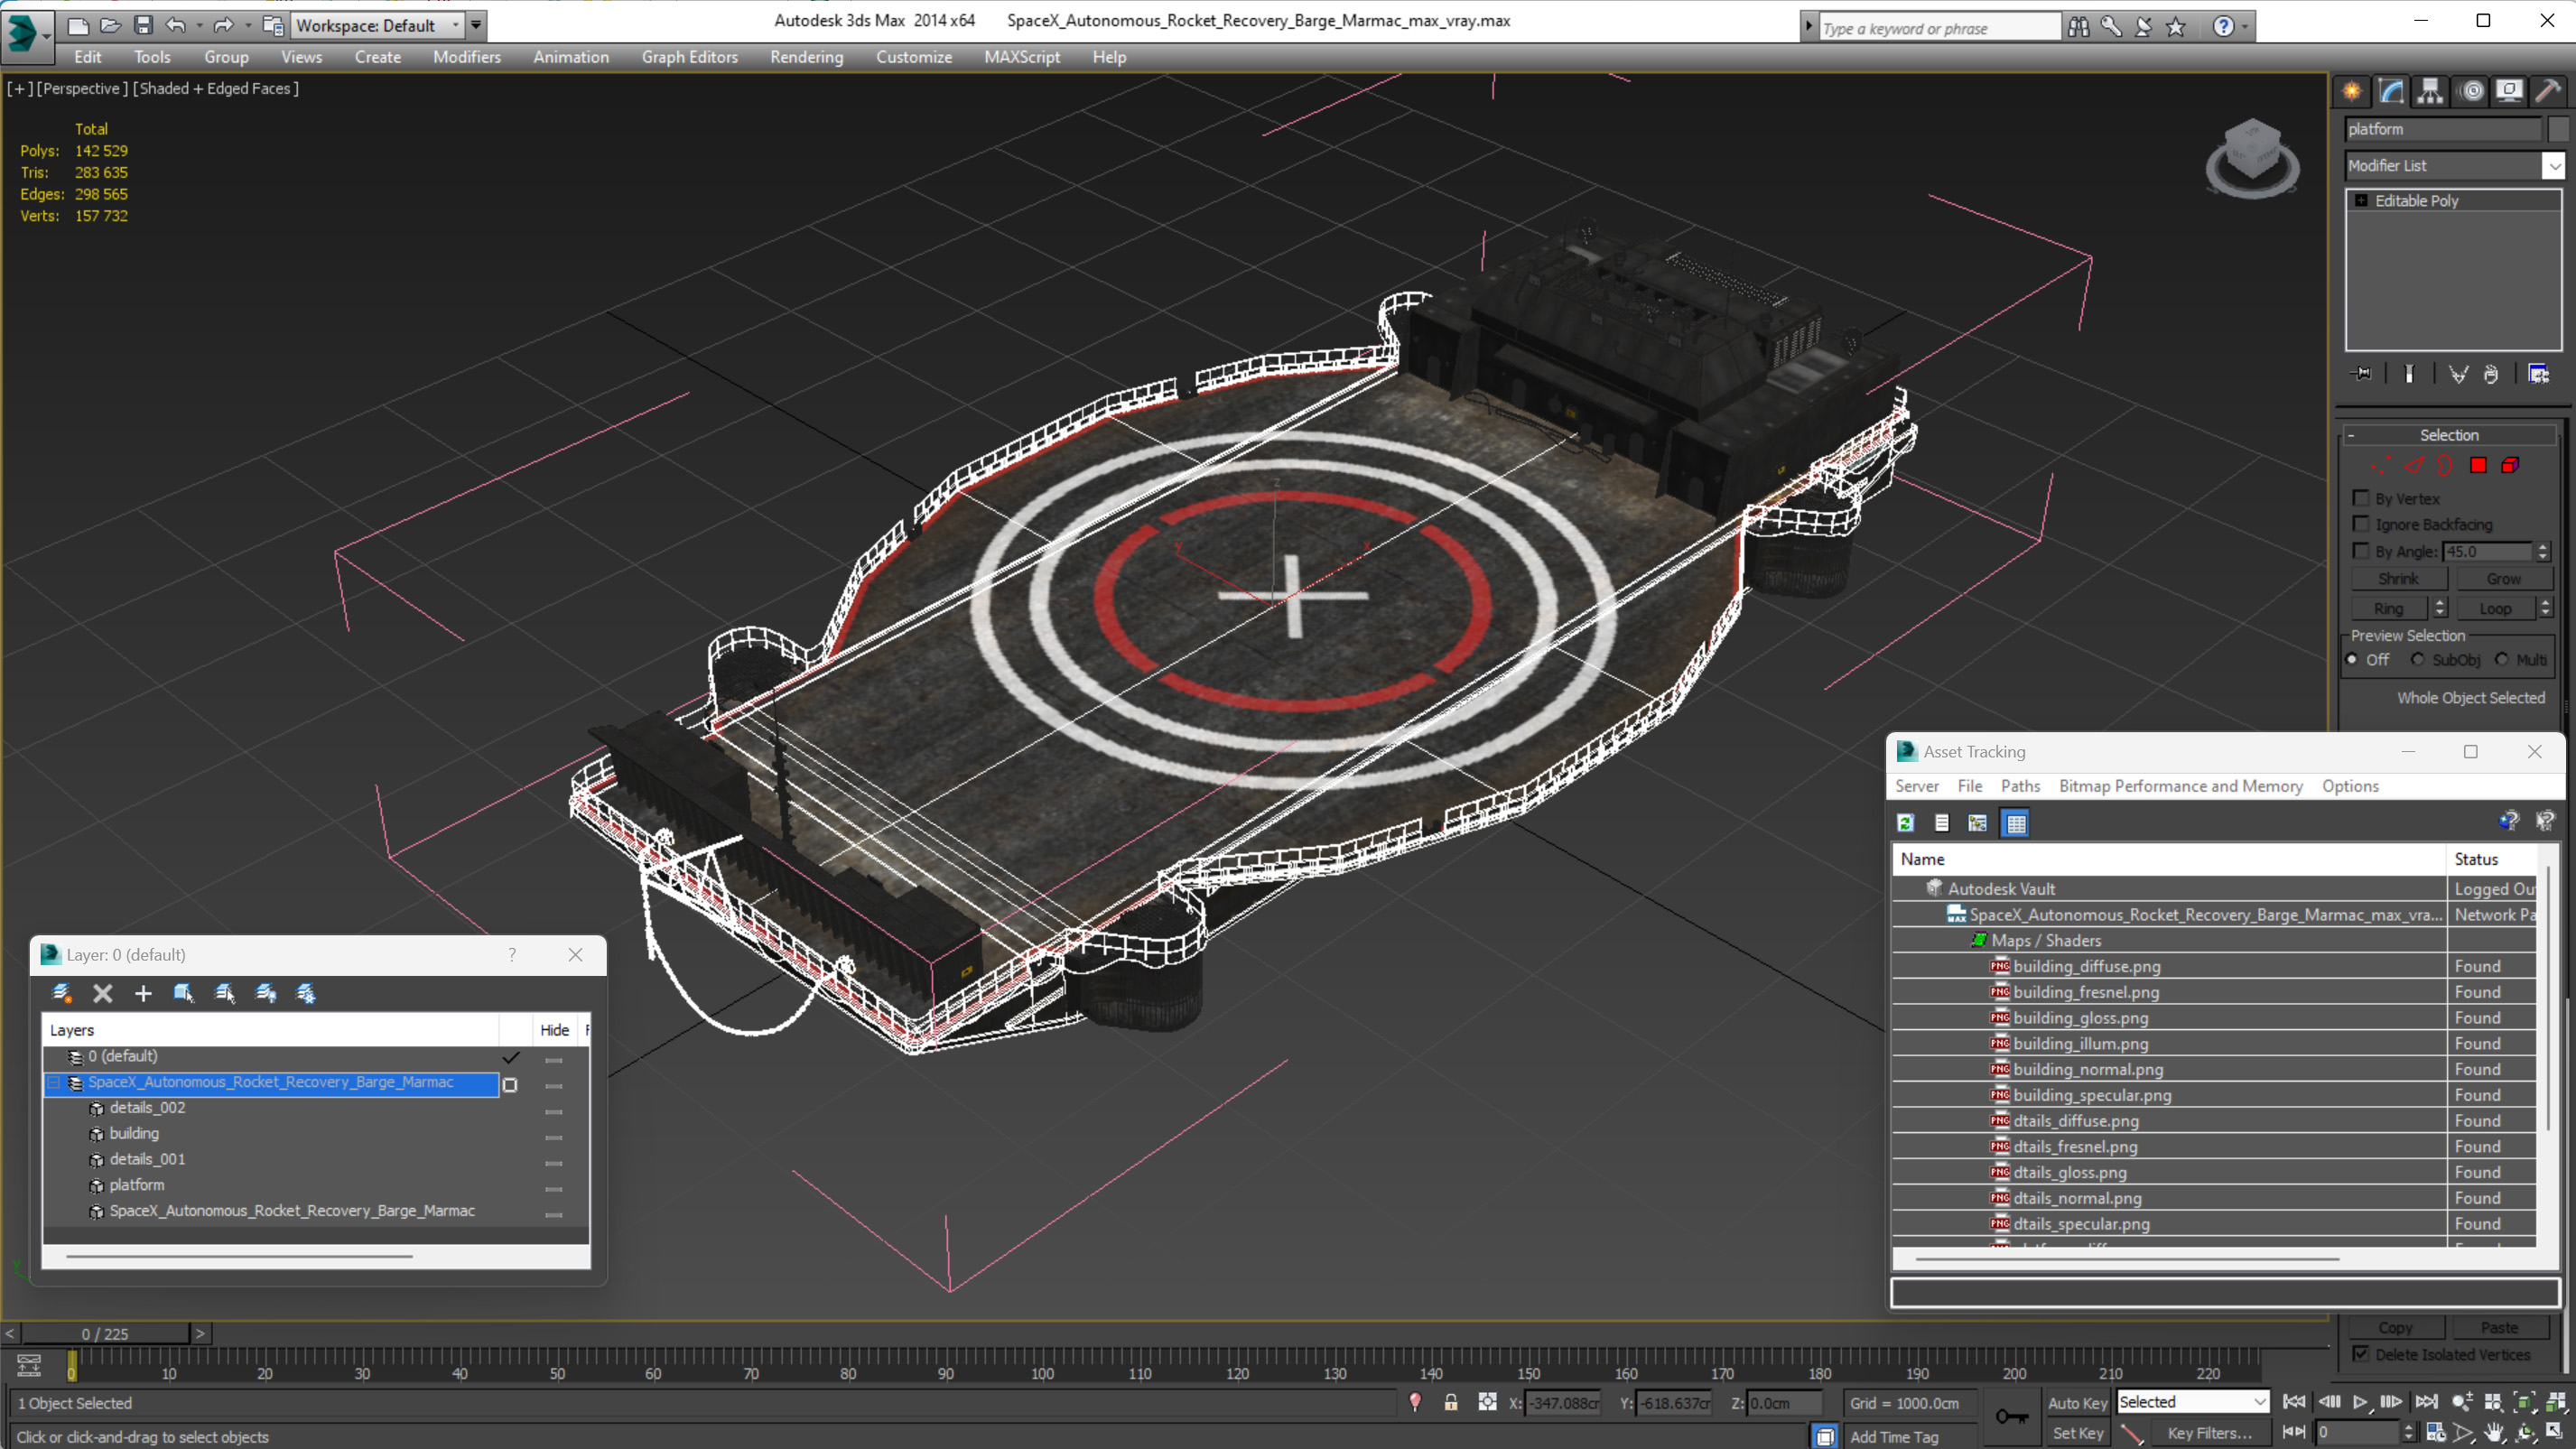Enable the By Angle checkbox
The height and width of the screenshot is (1449, 2576).
(x=2361, y=551)
